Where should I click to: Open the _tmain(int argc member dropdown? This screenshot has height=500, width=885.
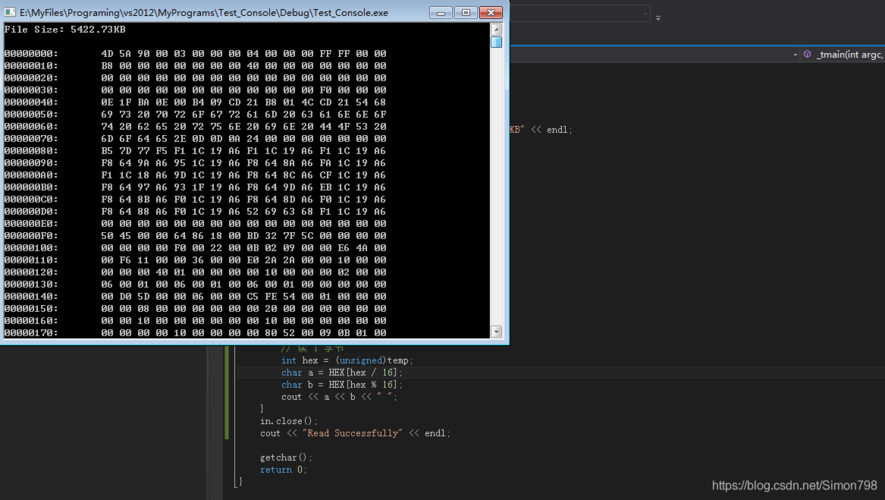click(x=850, y=54)
